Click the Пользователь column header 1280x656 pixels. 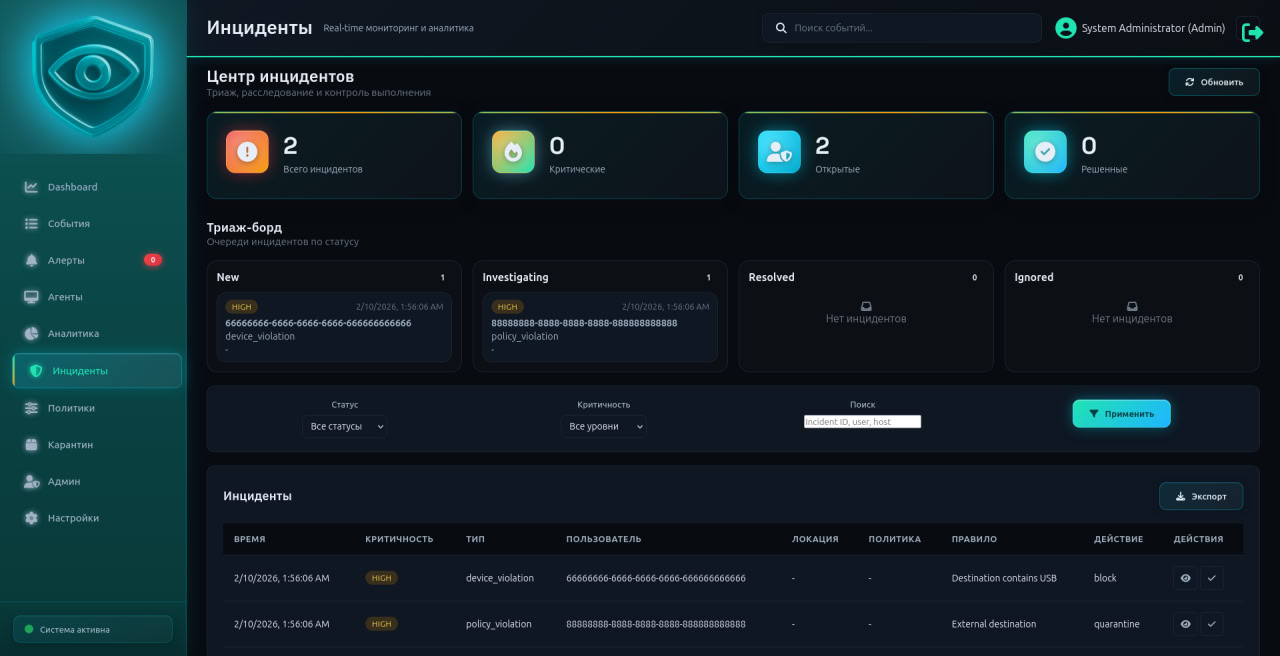tap(604, 539)
